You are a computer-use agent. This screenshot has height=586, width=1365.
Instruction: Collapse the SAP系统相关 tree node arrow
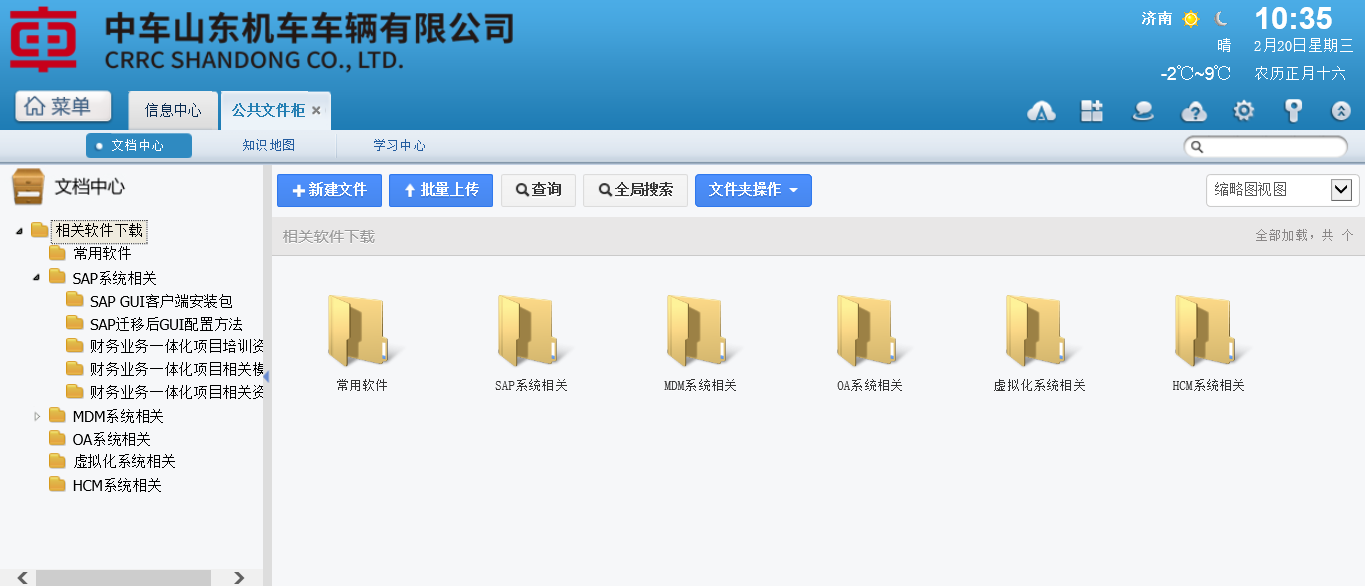[x=38, y=277]
